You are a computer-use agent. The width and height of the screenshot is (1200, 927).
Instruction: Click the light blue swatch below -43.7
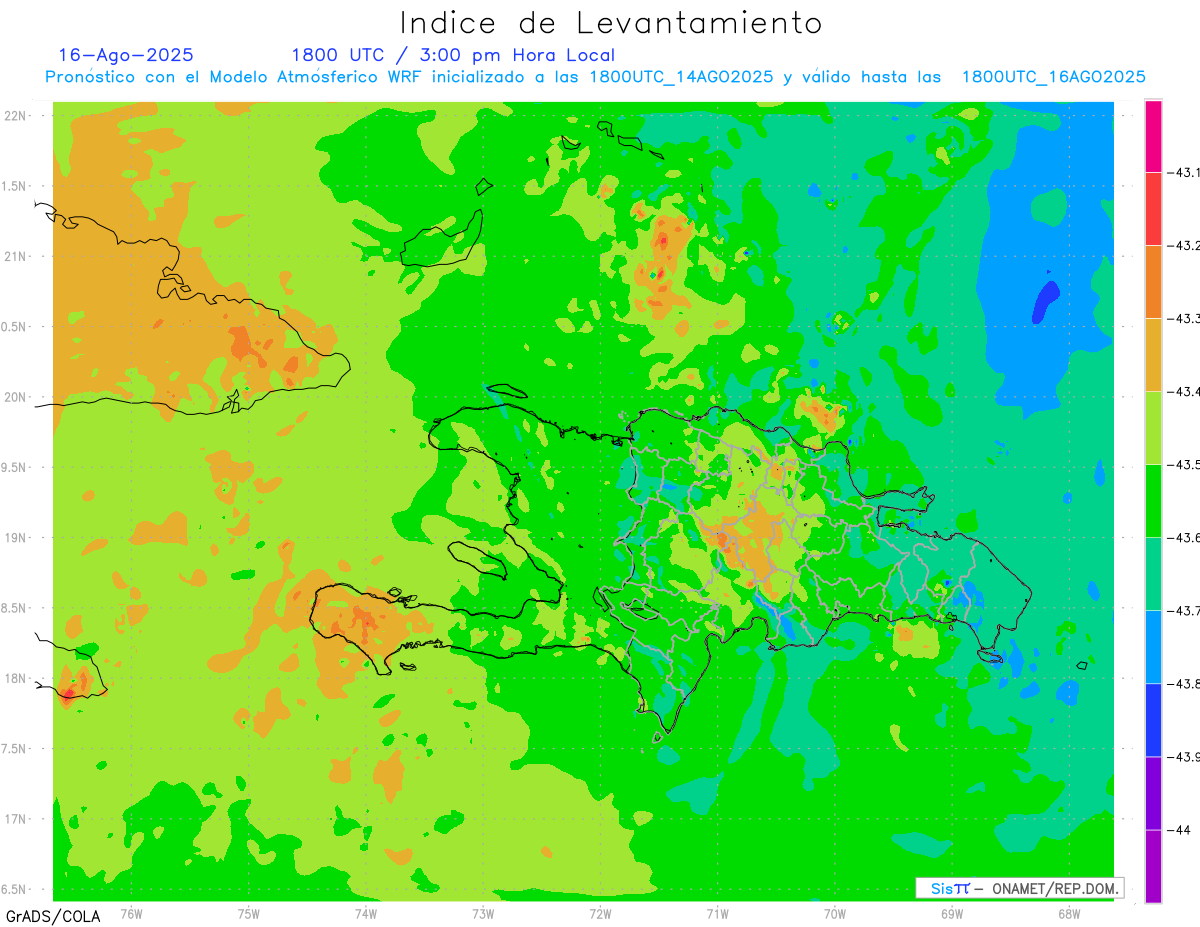(x=1154, y=646)
